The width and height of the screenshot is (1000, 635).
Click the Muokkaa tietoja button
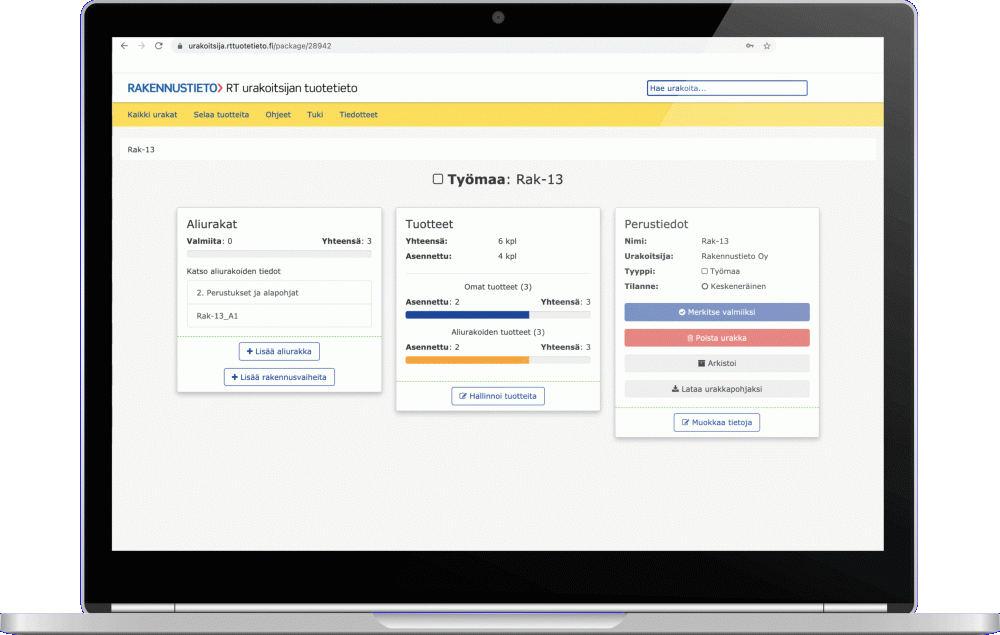[x=717, y=422]
